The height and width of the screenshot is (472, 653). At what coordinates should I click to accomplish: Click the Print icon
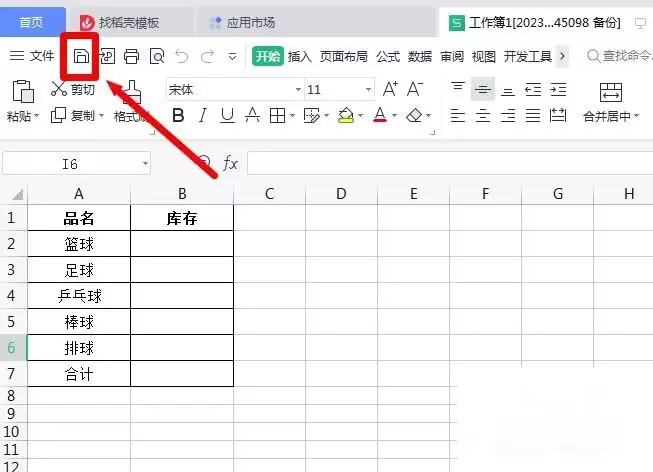132,56
